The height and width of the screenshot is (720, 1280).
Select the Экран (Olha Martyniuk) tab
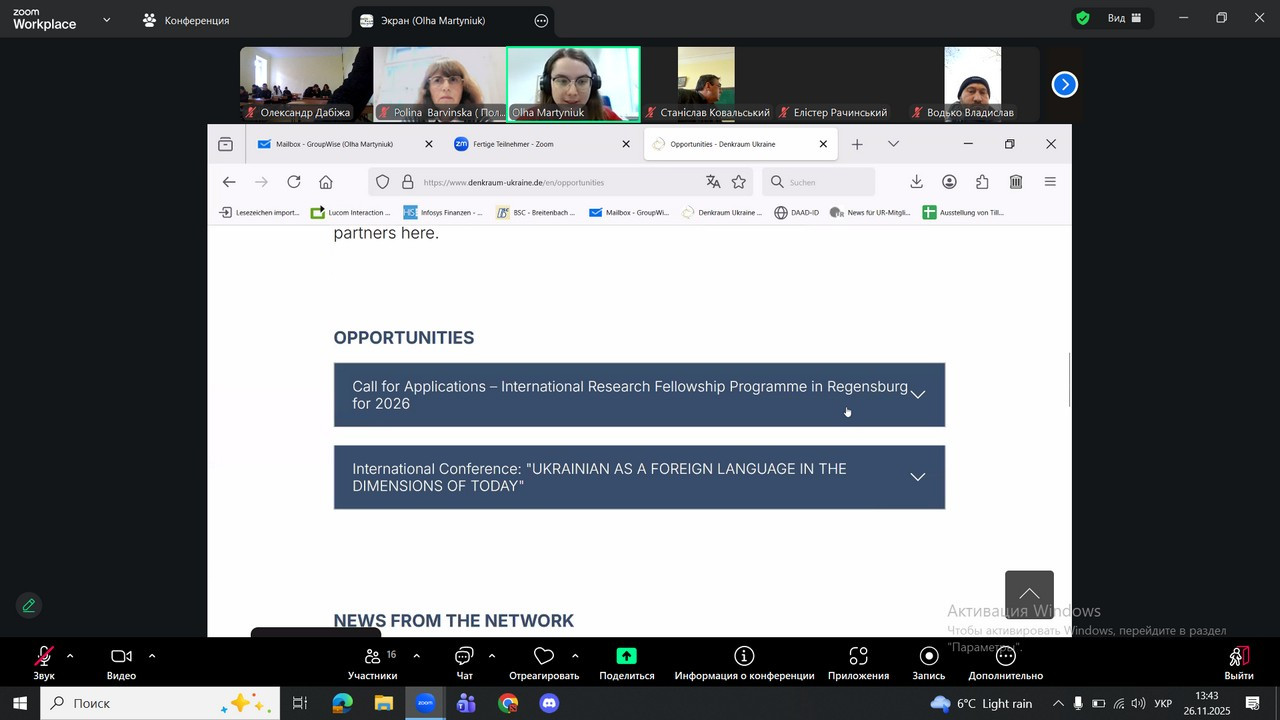click(x=453, y=21)
